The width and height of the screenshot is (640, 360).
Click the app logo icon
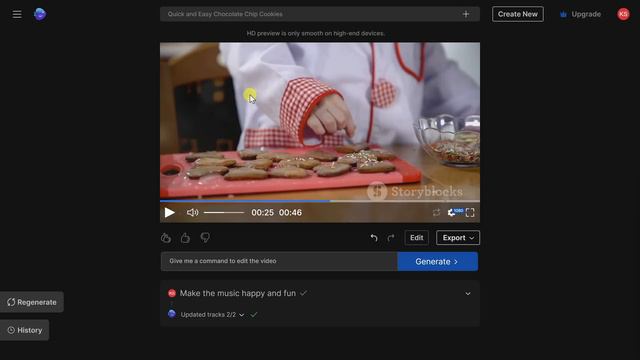(x=40, y=14)
